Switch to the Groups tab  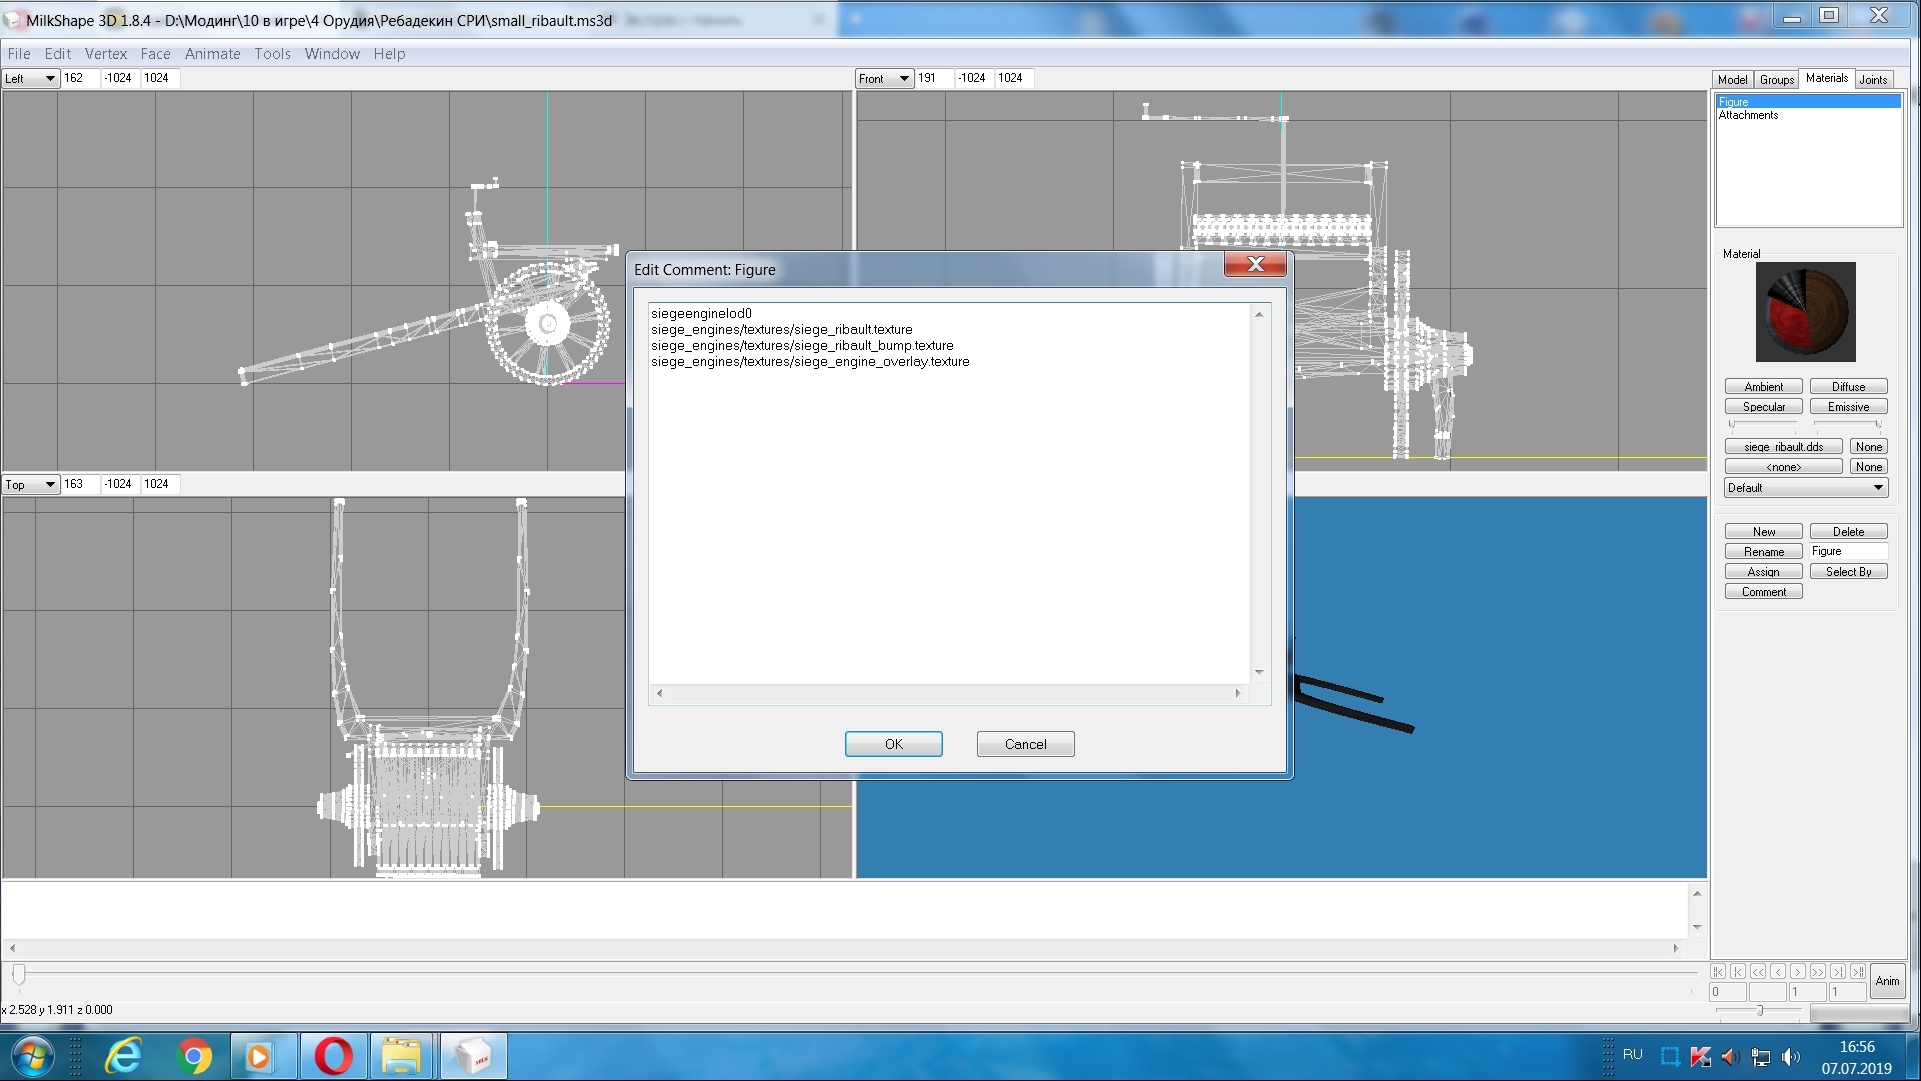[x=1777, y=79]
